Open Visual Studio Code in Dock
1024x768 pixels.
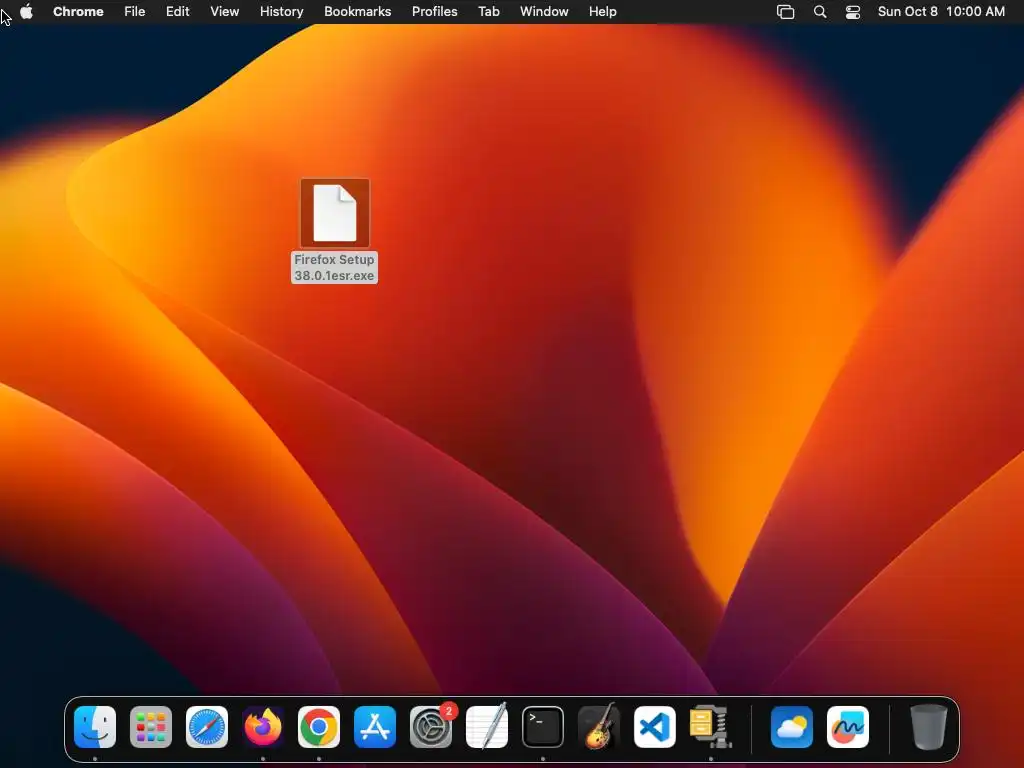655,727
